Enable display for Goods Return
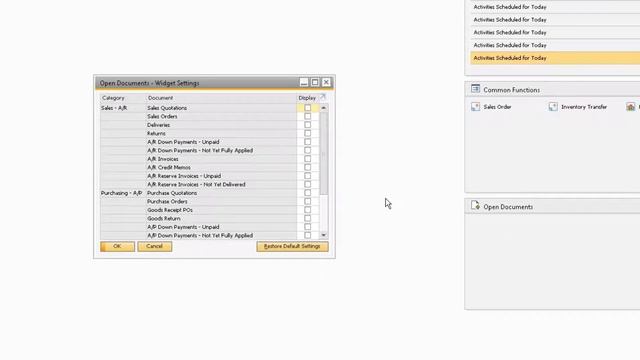Screen dimensions: 640x360 tap(307, 218)
